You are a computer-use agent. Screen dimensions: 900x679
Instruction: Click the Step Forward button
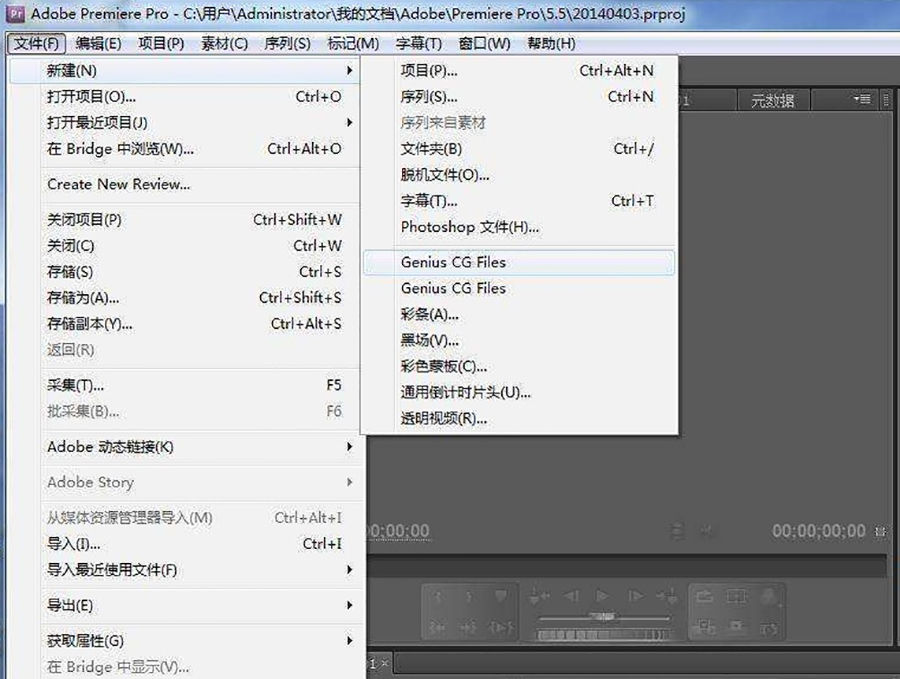[x=635, y=596]
